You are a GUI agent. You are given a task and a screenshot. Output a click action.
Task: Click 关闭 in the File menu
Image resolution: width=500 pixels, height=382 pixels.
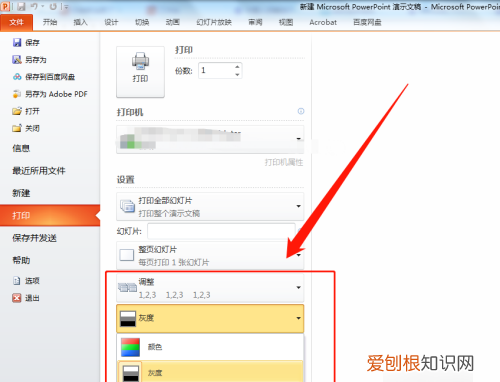pos(26,128)
